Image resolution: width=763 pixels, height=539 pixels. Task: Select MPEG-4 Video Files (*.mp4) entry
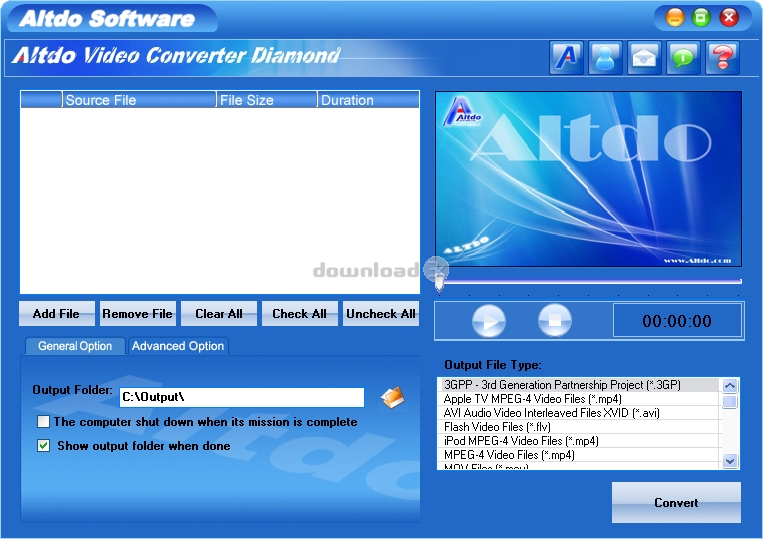[x=578, y=455]
